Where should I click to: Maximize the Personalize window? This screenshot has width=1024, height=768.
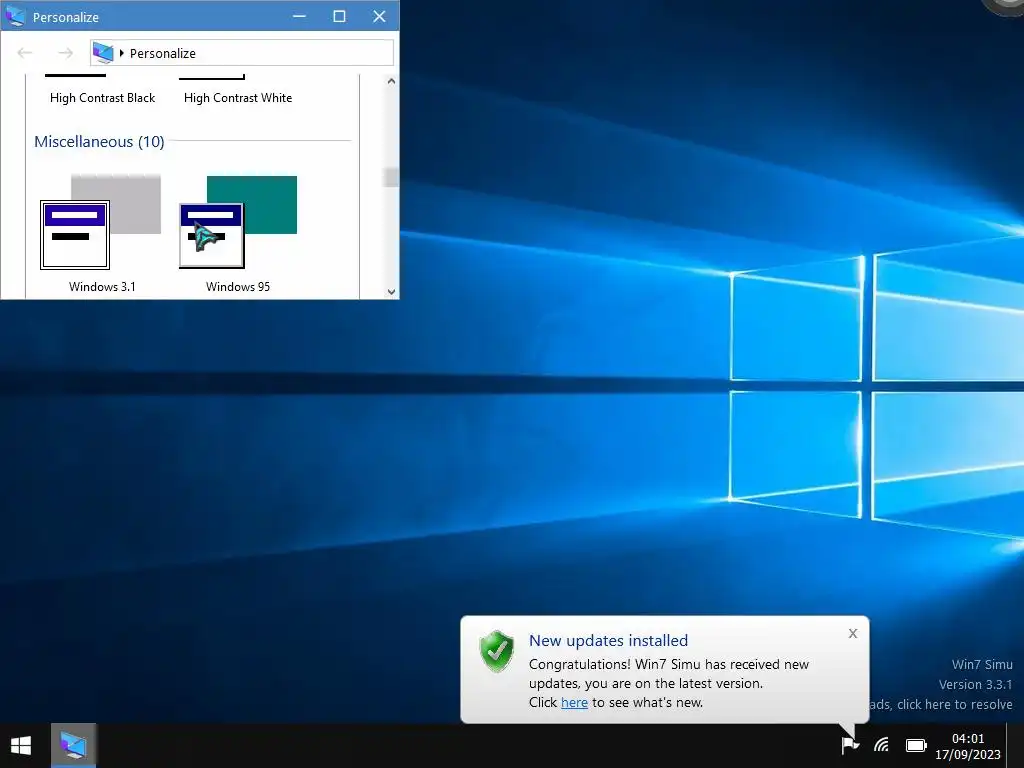[339, 16]
